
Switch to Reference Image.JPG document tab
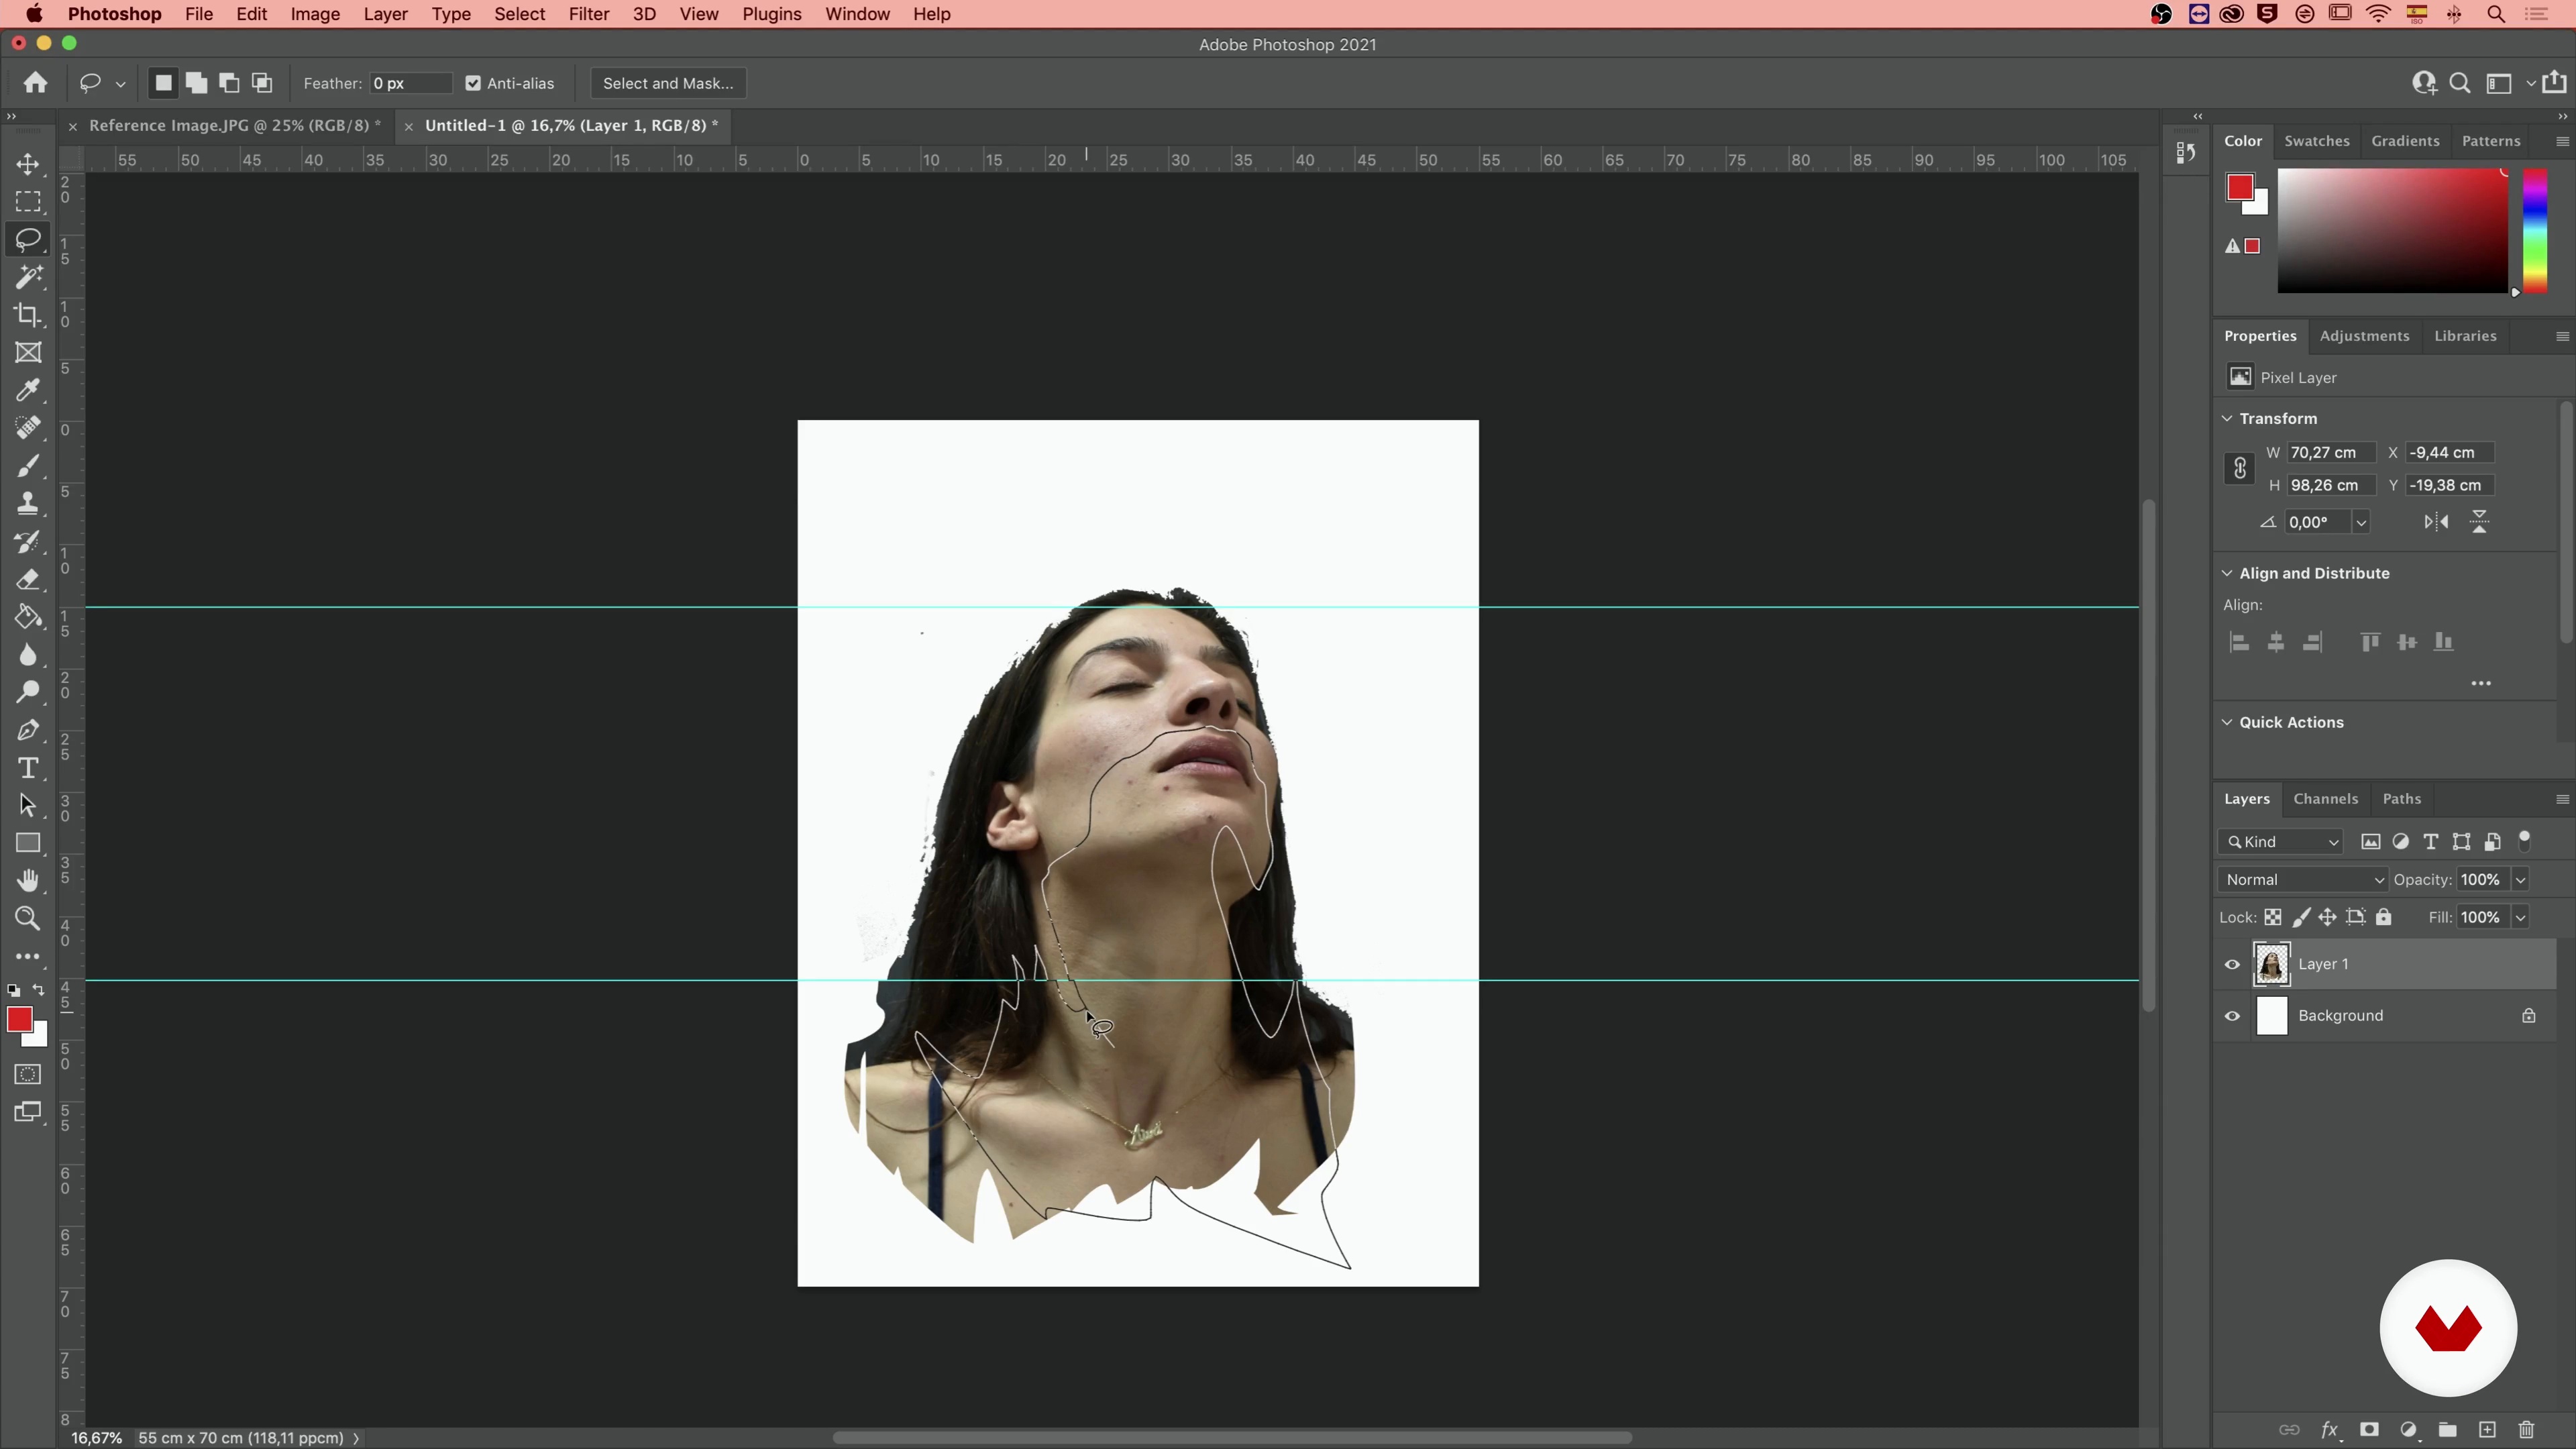point(235,126)
